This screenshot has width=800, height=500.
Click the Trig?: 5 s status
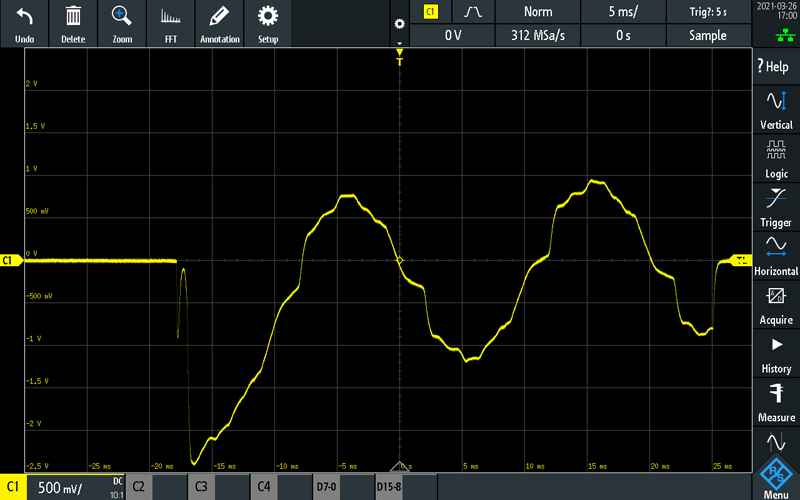[x=708, y=12]
